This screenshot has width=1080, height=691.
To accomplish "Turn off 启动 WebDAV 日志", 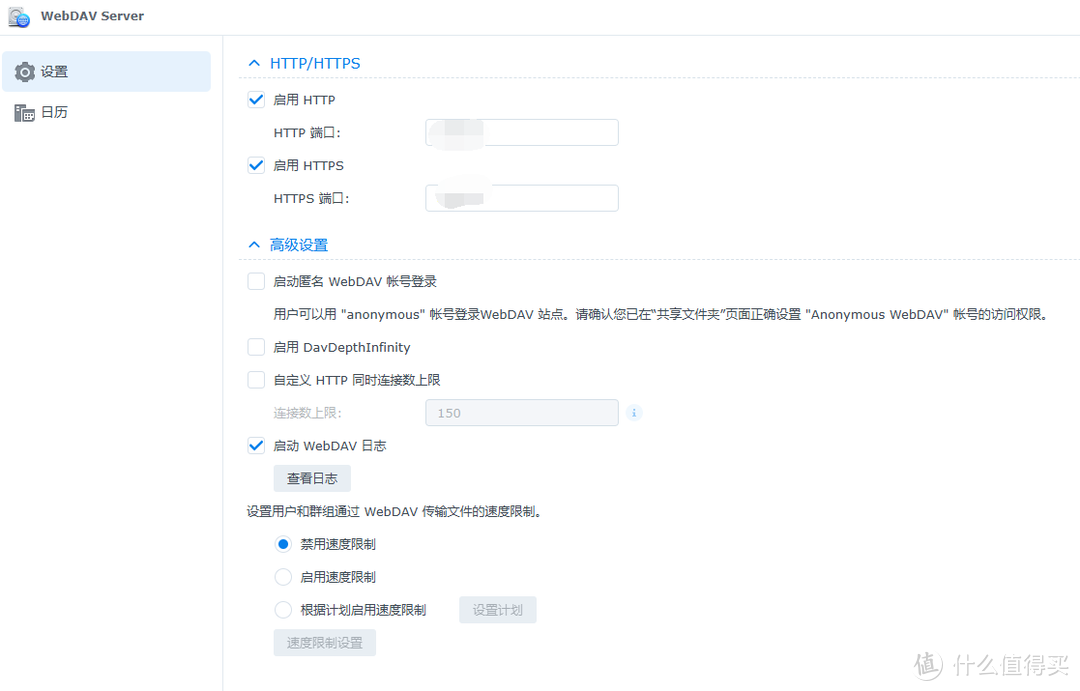I will pos(256,445).
